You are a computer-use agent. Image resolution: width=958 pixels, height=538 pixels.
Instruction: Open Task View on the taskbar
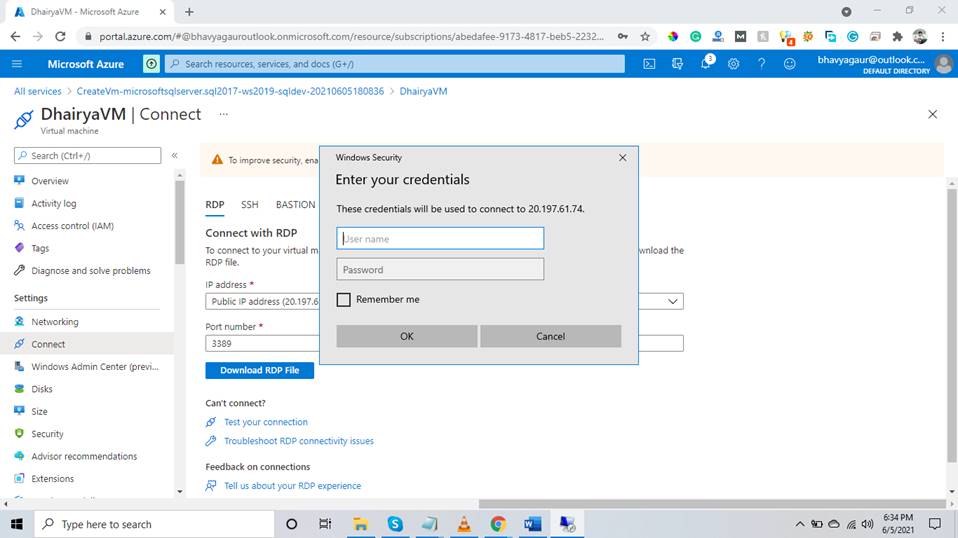point(325,524)
